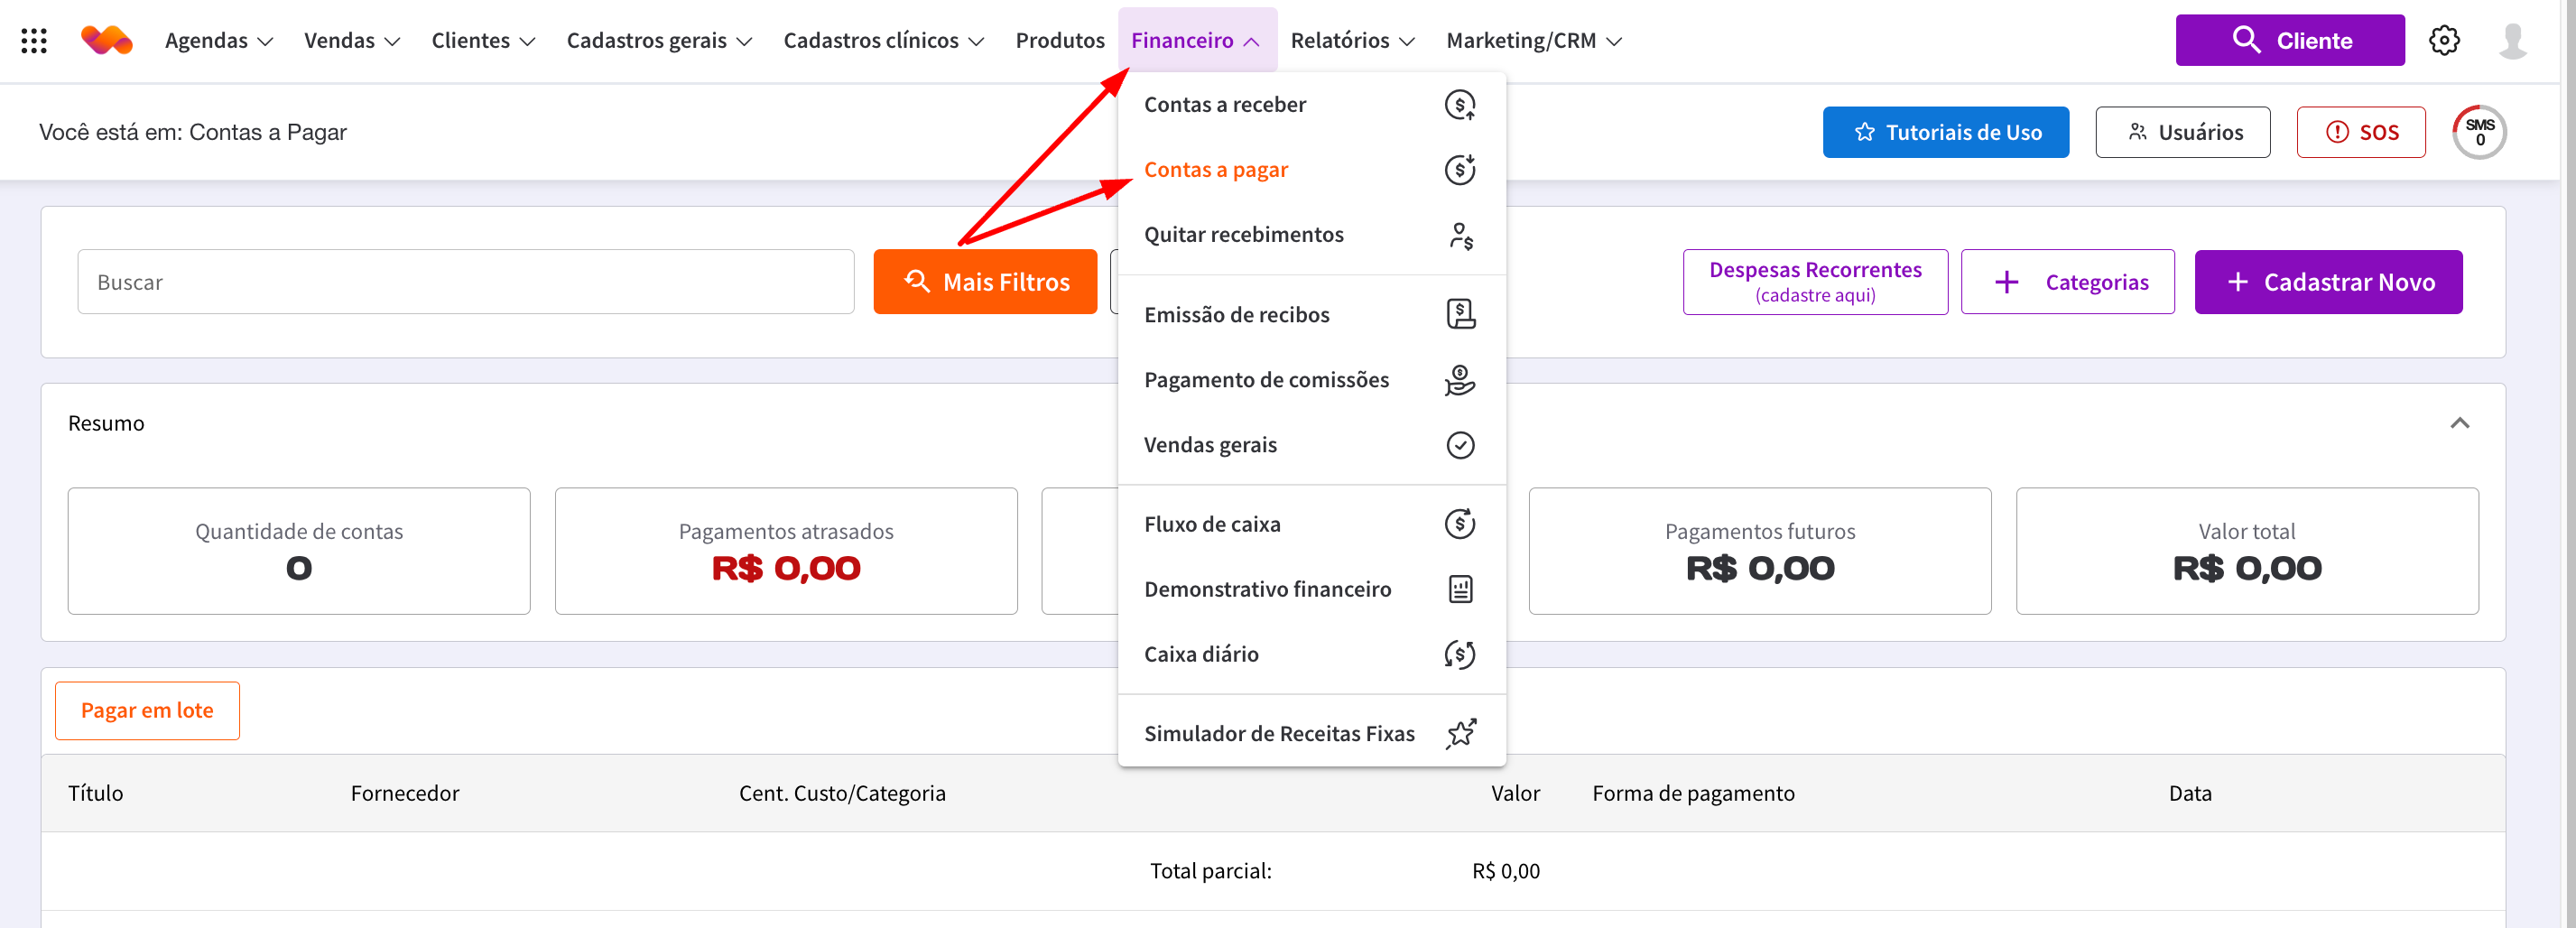Expand the Cadastros clínicos dropdown

point(883,41)
